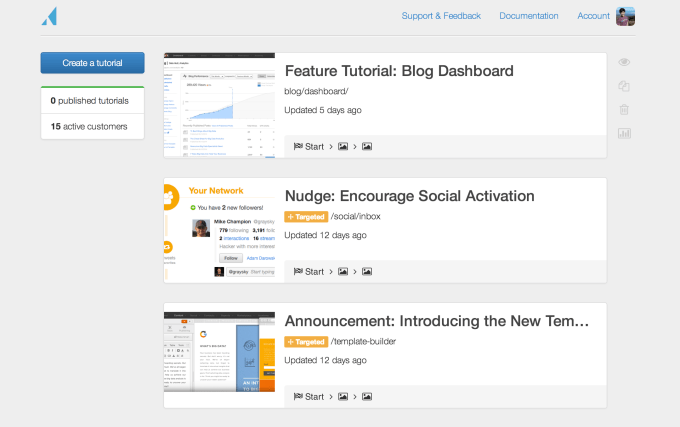Image resolution: width=680 pixels, height=427 pixels.
Task: Click Start flag step in Nudge tutorial
Action: tap(309, 272)
